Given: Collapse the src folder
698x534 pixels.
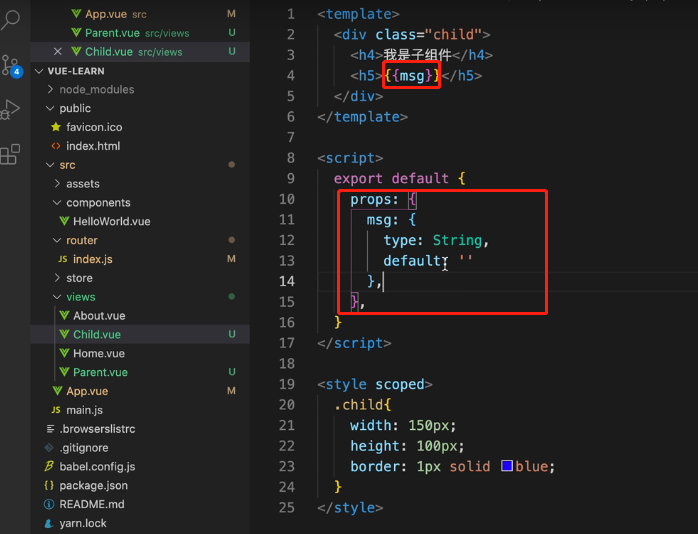Looking at the screenshot, I should coord(50,165).
